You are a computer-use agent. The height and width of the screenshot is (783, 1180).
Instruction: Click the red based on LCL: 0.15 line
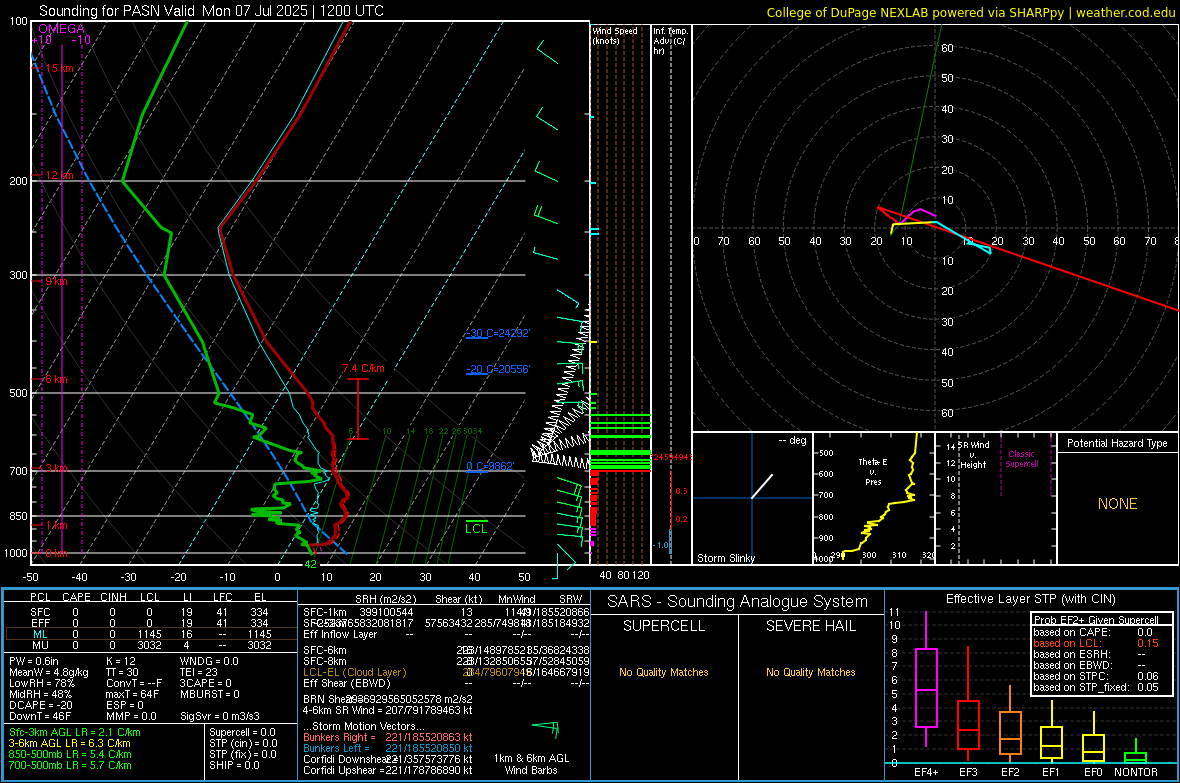tap(1096, 643)
